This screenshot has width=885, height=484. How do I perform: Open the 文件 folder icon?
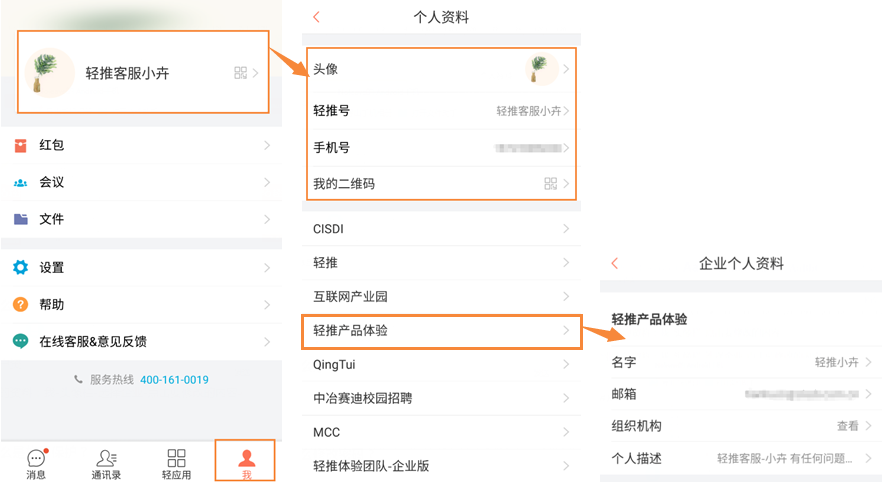click(20, 219)
